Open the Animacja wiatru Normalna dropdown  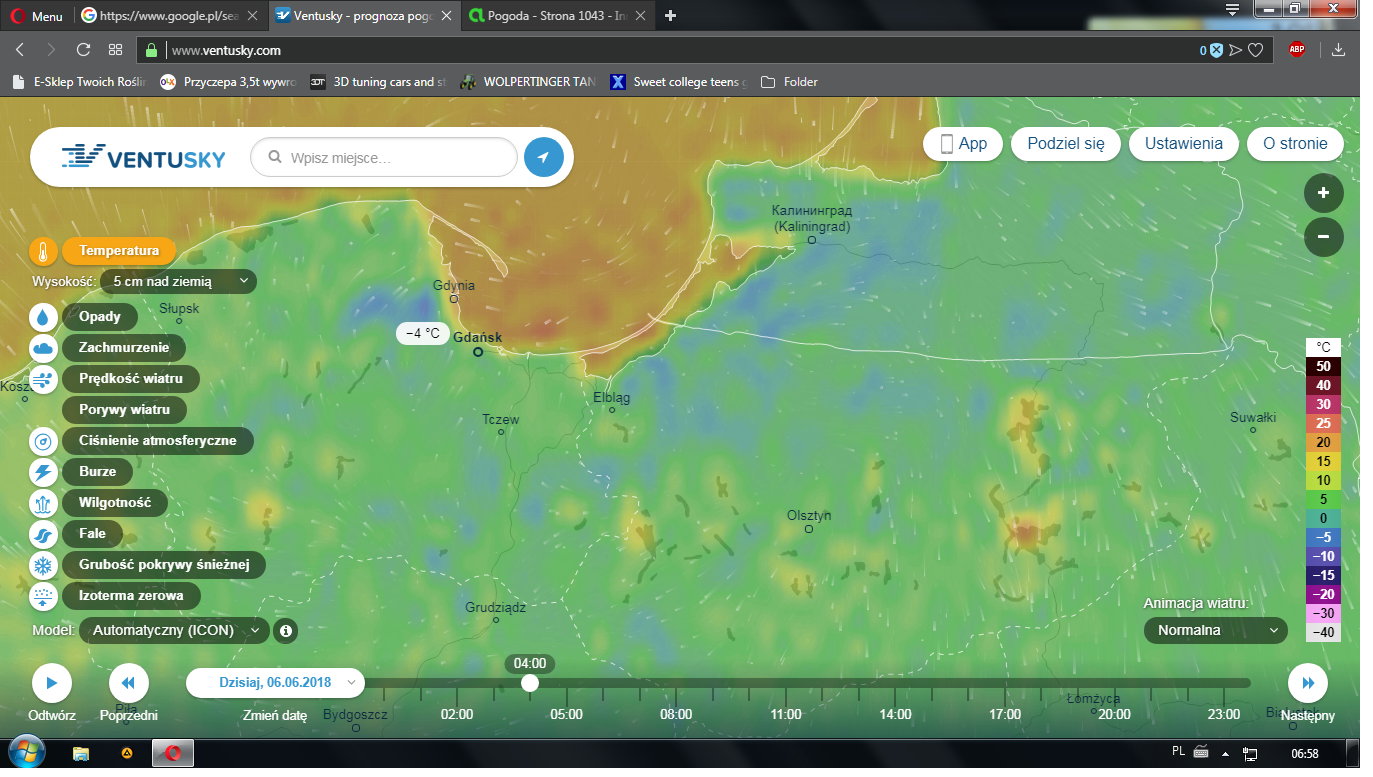click(x=1215, y=631)
